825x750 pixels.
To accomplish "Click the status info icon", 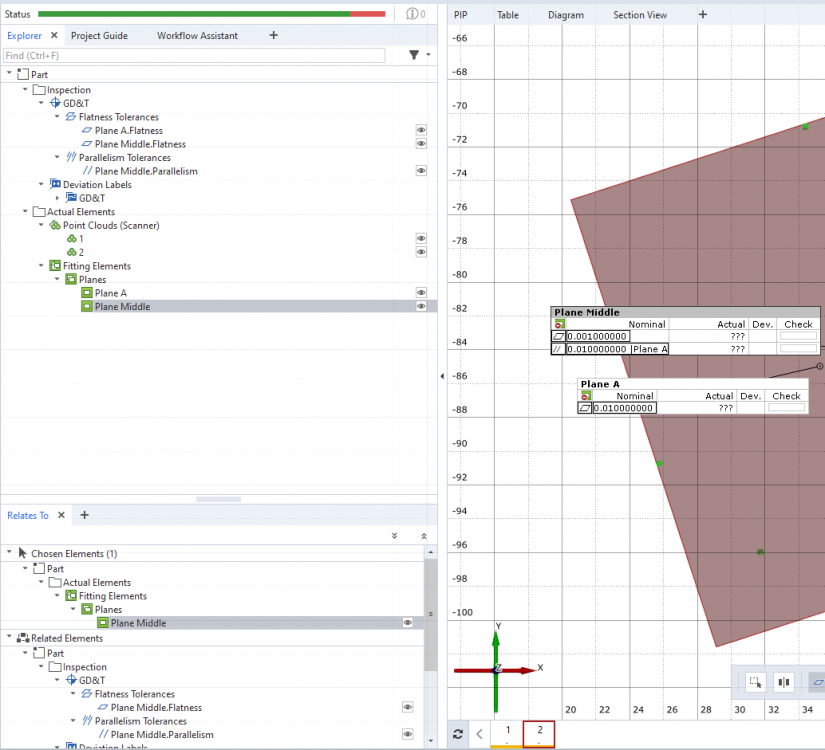I will pos(412,14).
